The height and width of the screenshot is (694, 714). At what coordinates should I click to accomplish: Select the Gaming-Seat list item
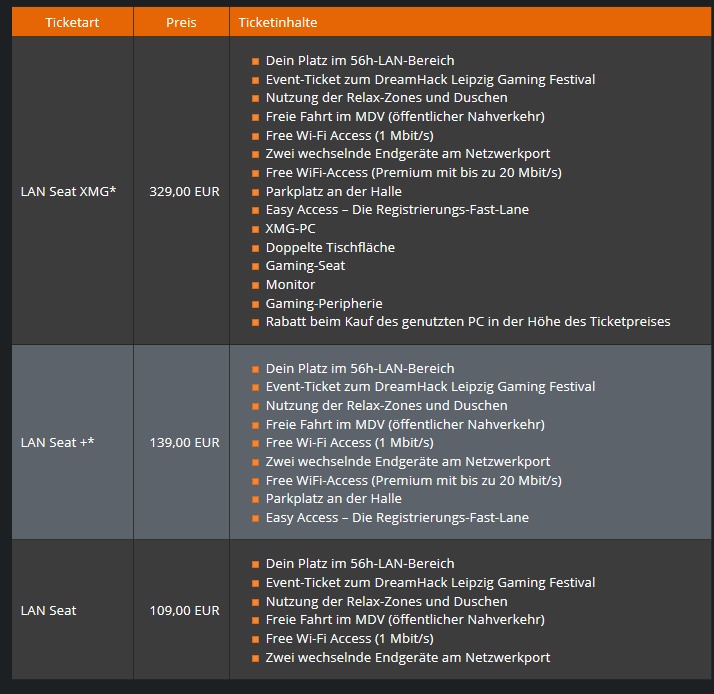tap(305, 266)
